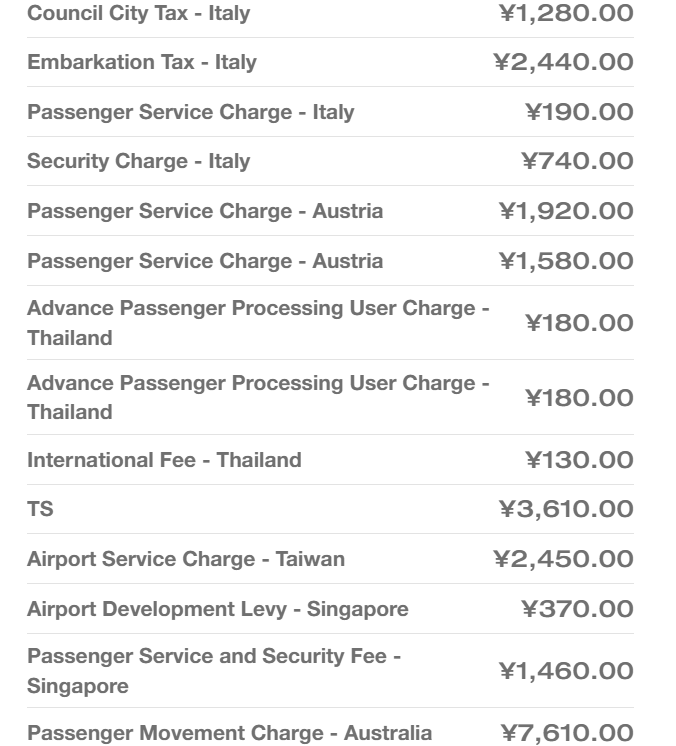This screenshot has width=676, height=746.
Task: Click the ¥370.00 Singapore levy amount
Action: coord(578,609)
